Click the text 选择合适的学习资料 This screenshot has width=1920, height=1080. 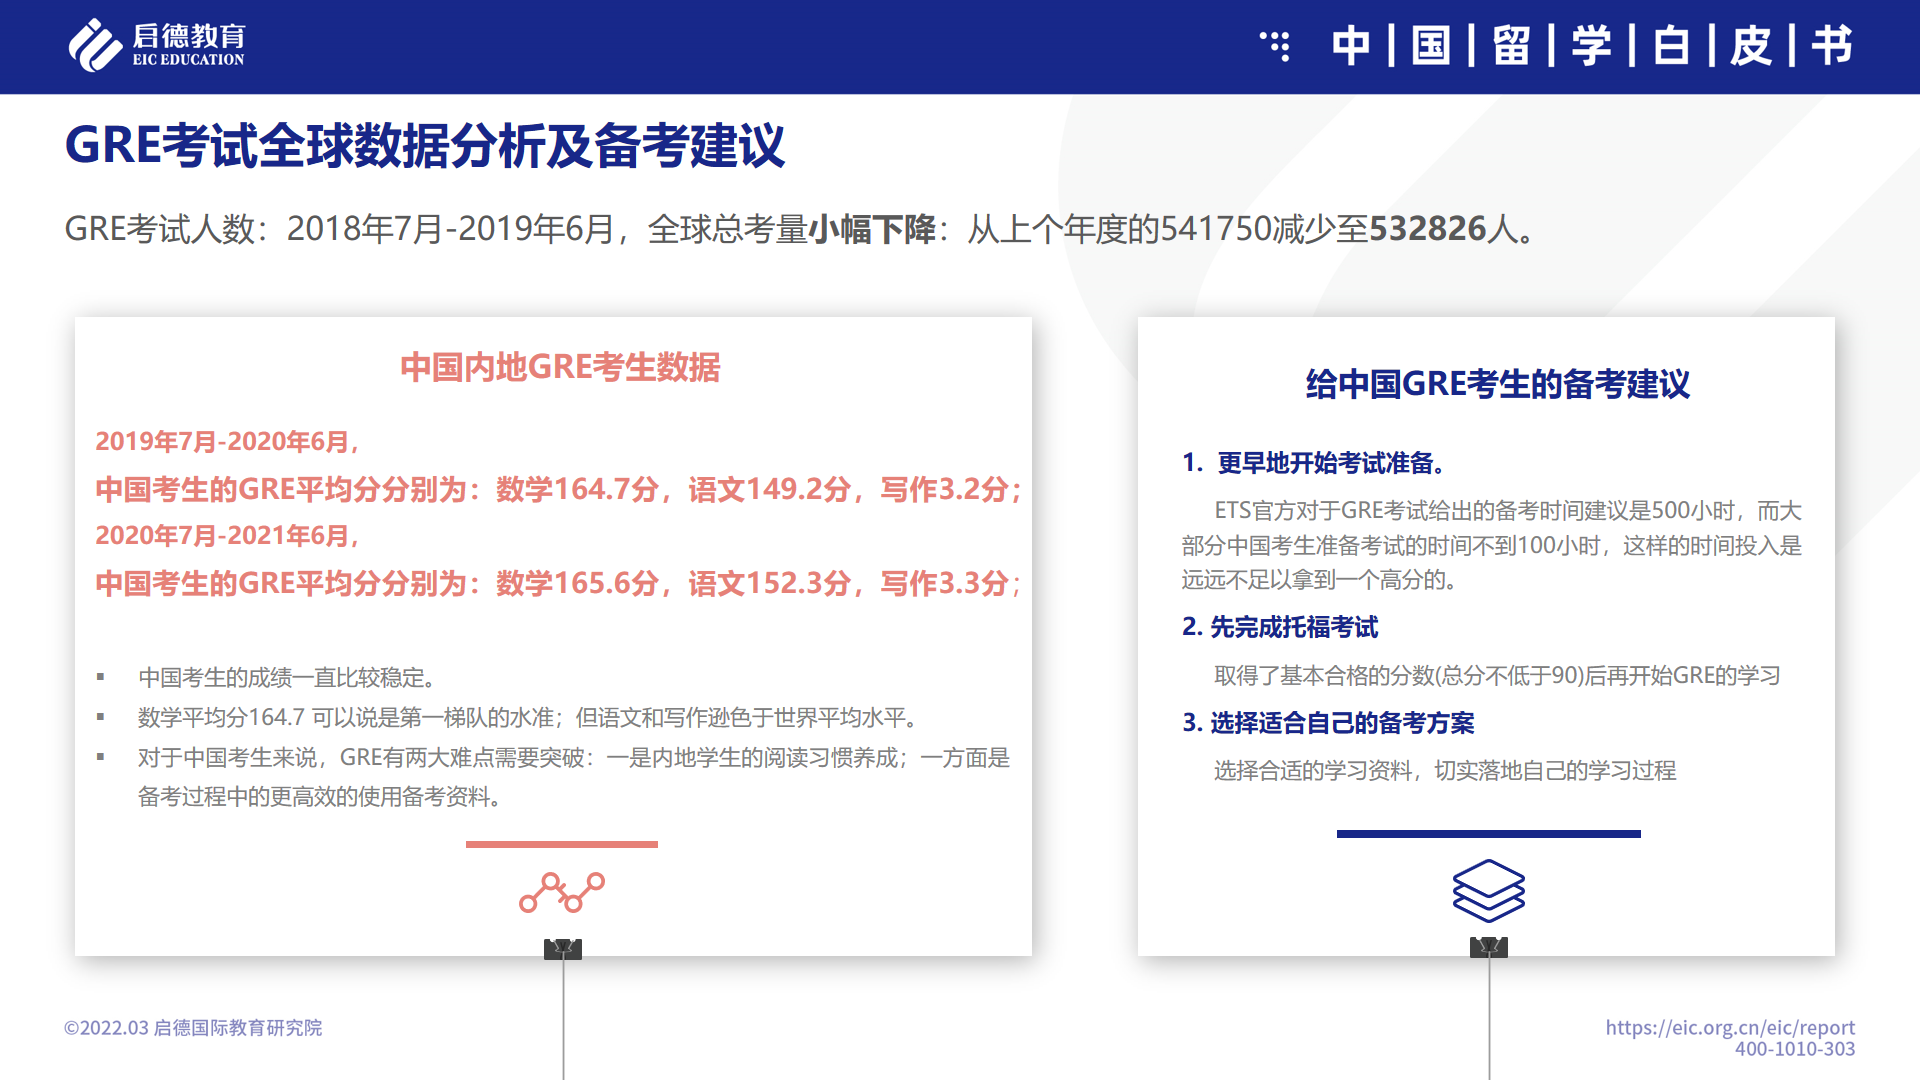pyautogui.click(x=1444, y=771)
